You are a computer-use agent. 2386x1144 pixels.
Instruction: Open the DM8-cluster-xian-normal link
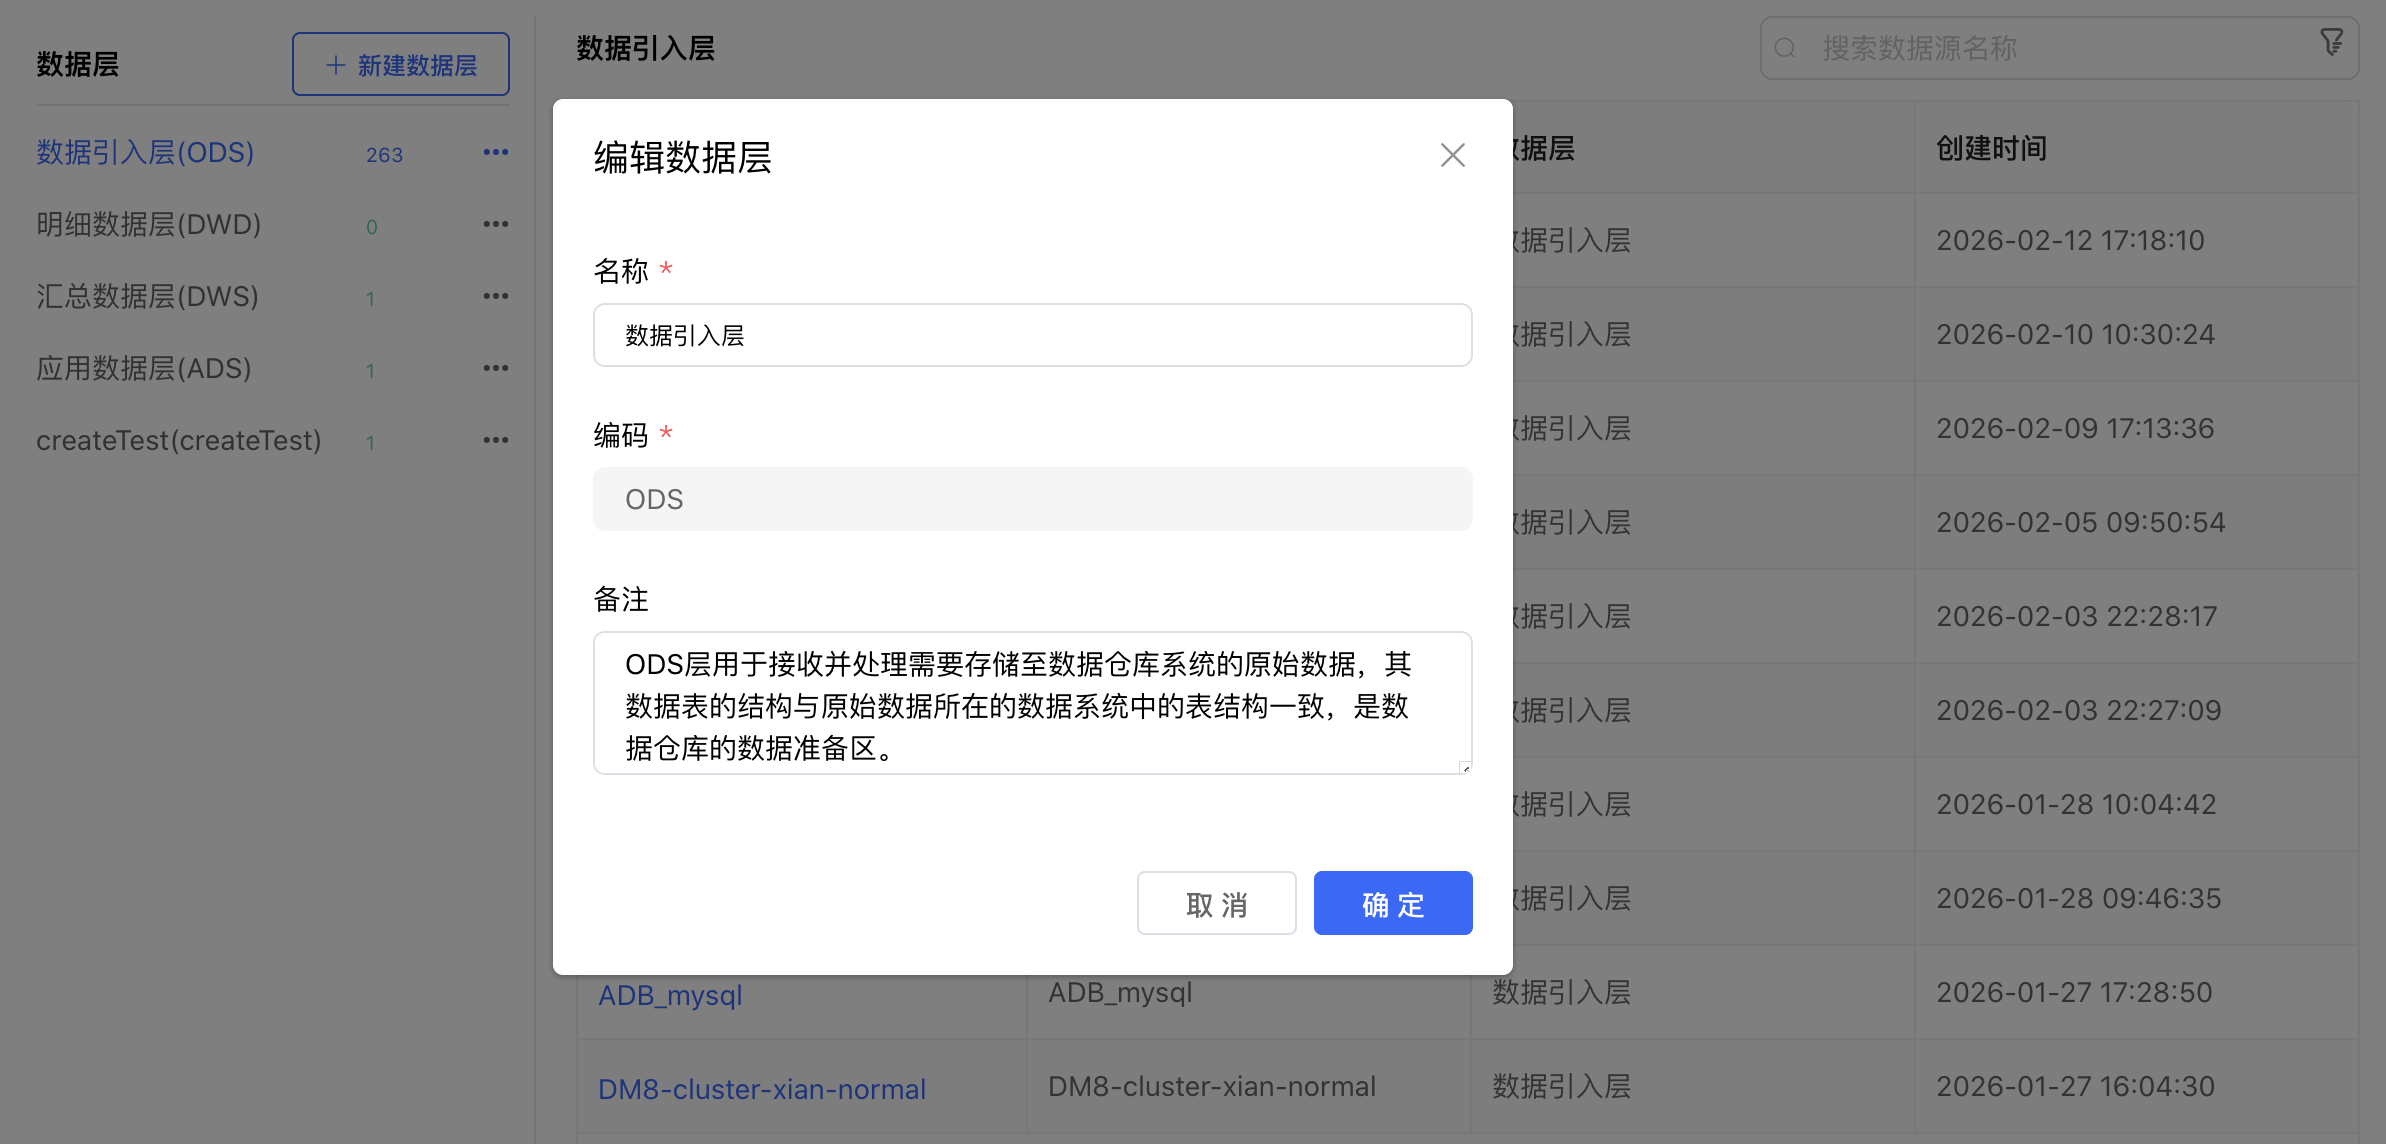(x=761, y=1089)
